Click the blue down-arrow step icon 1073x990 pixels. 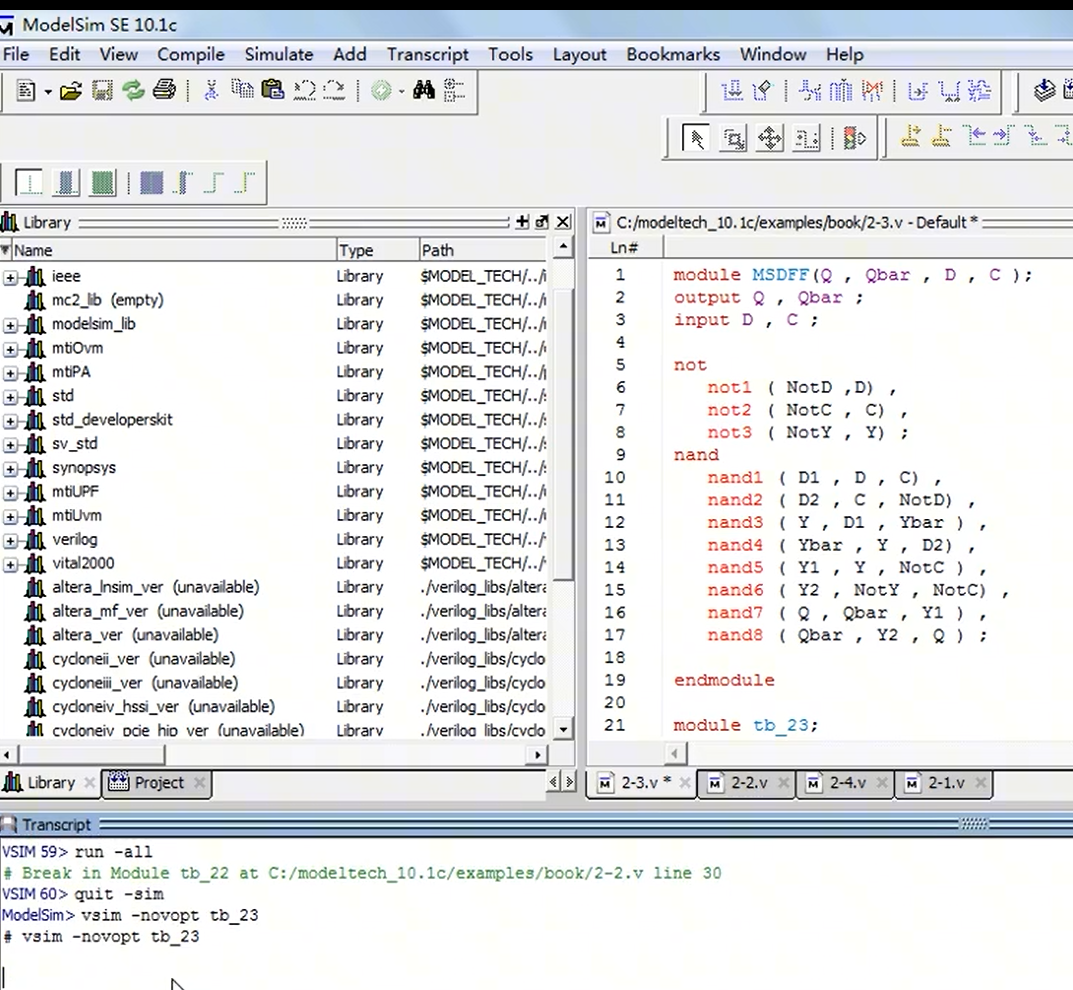(x=732, y=90)
